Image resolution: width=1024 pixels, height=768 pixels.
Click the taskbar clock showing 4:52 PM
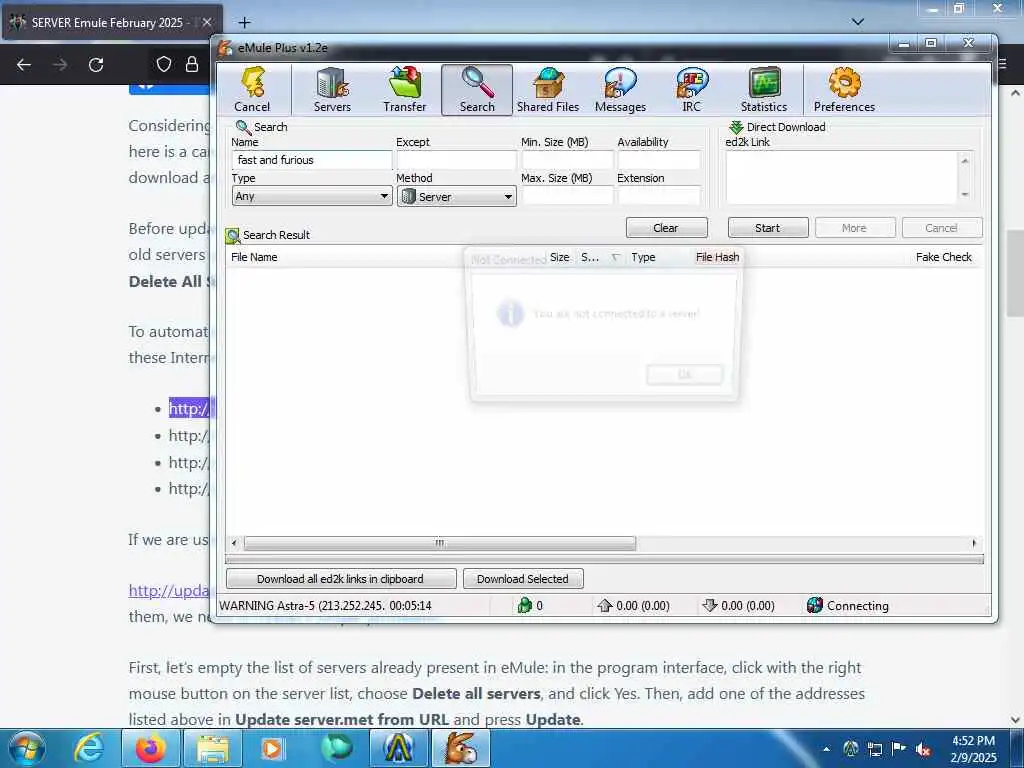click(x=973, y=749)
